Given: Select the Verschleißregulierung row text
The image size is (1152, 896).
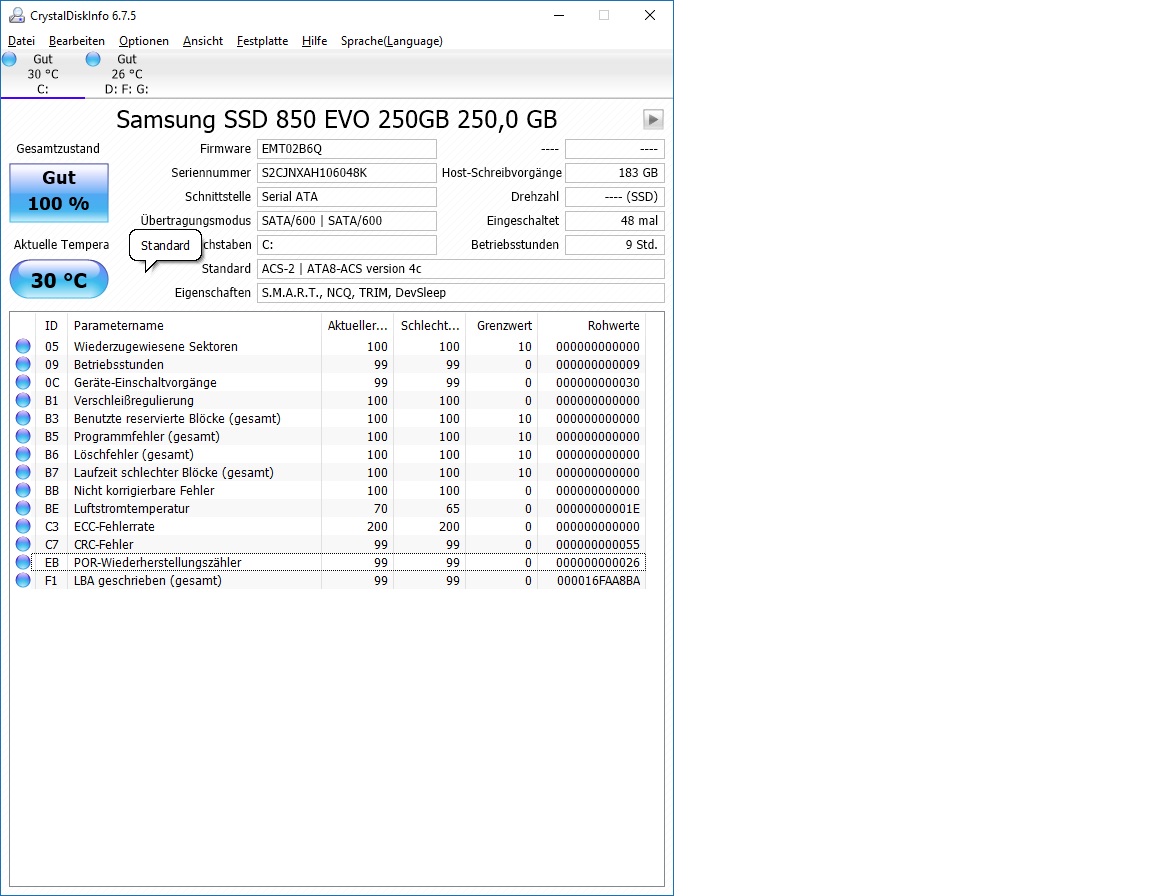Looking at the screenshot, I should [x=134, y=401].
